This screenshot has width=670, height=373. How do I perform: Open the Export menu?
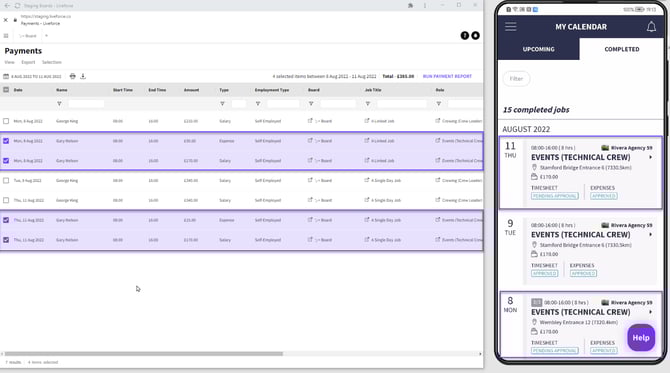point(28,62)
